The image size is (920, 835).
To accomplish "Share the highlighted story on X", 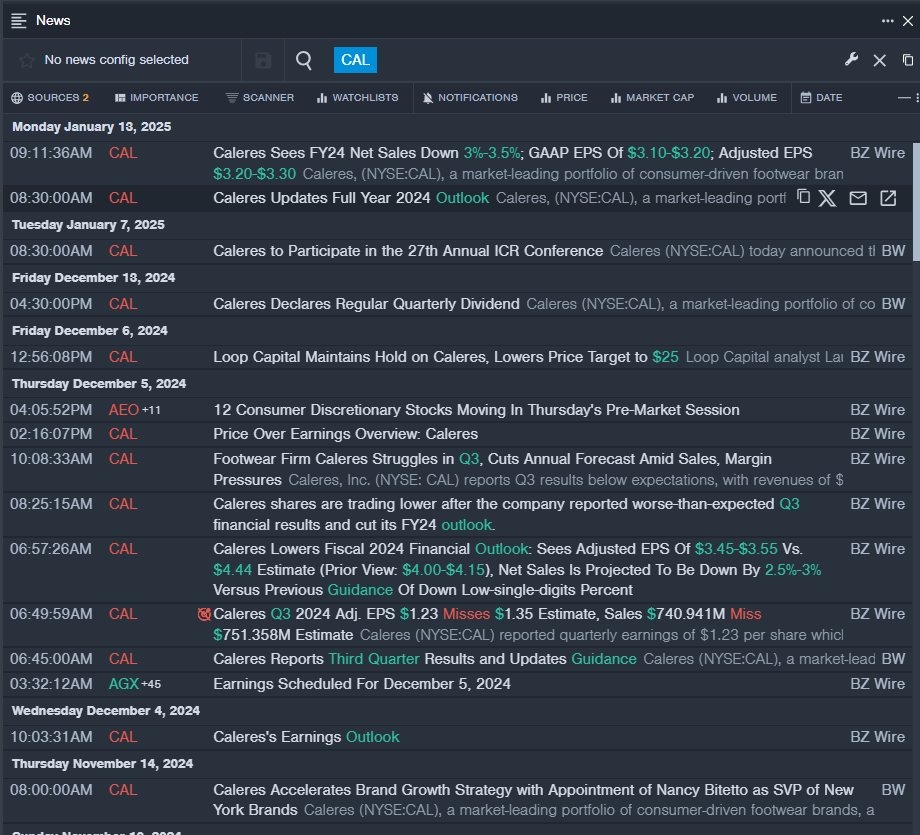I will click(827, 198).
